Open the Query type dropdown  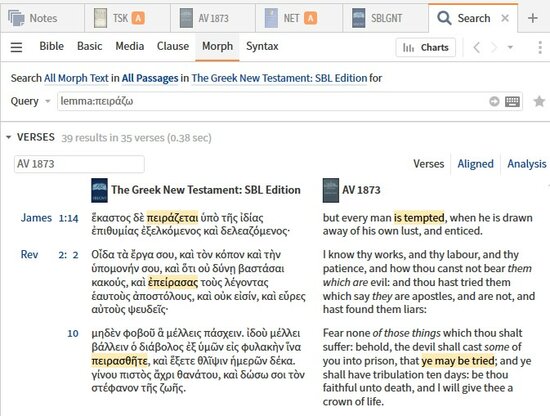(31, 101)
